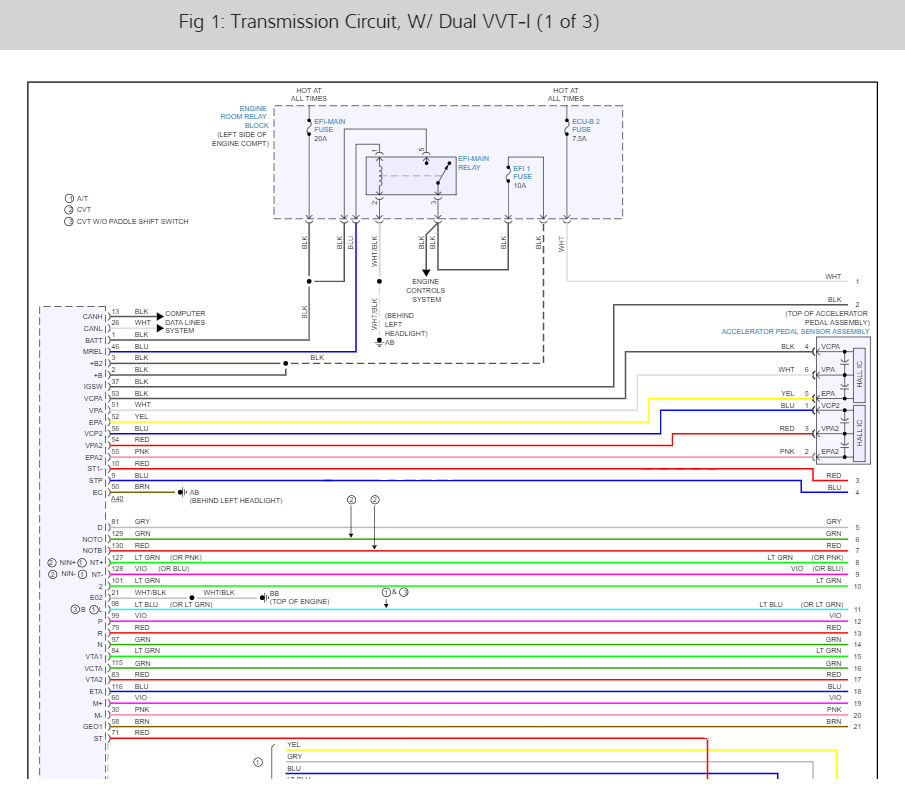Image resolution: width=905 pixels, height=810 pixels.
Task: Click circled 3 CVT W/O paddle shift legend
Action: coord(126,221)
